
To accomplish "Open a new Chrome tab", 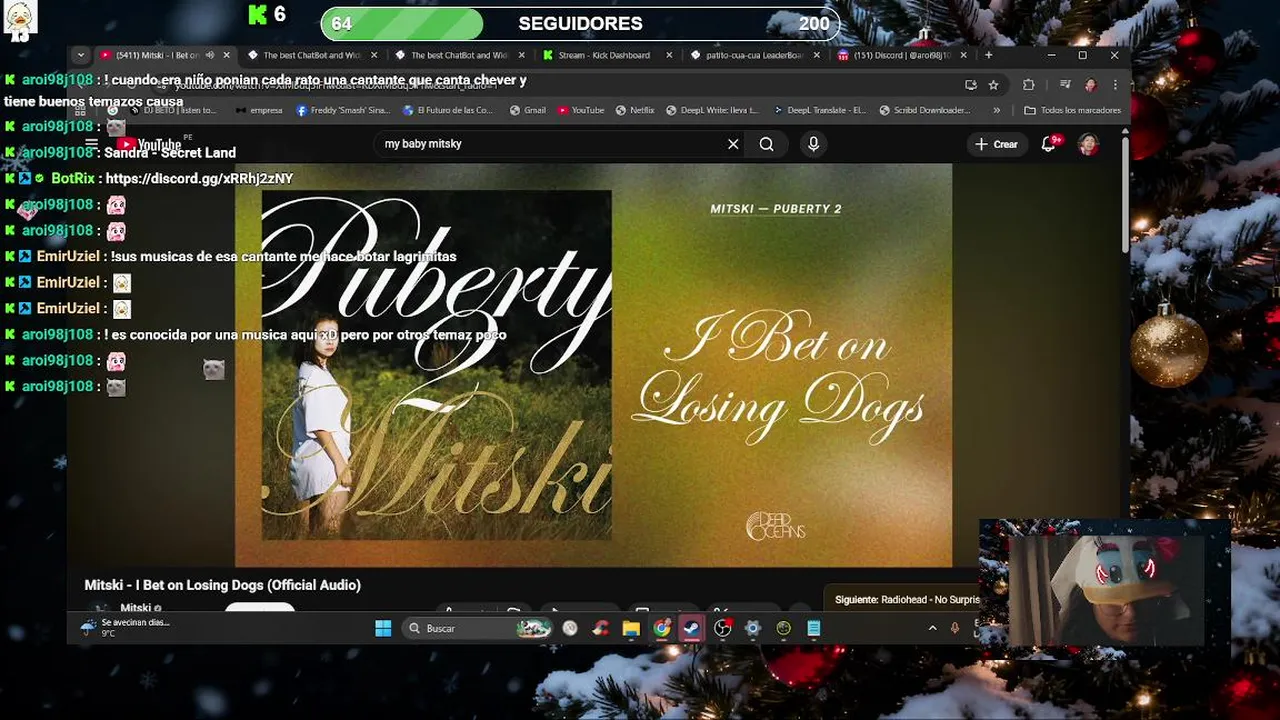I will coord(989,55).
